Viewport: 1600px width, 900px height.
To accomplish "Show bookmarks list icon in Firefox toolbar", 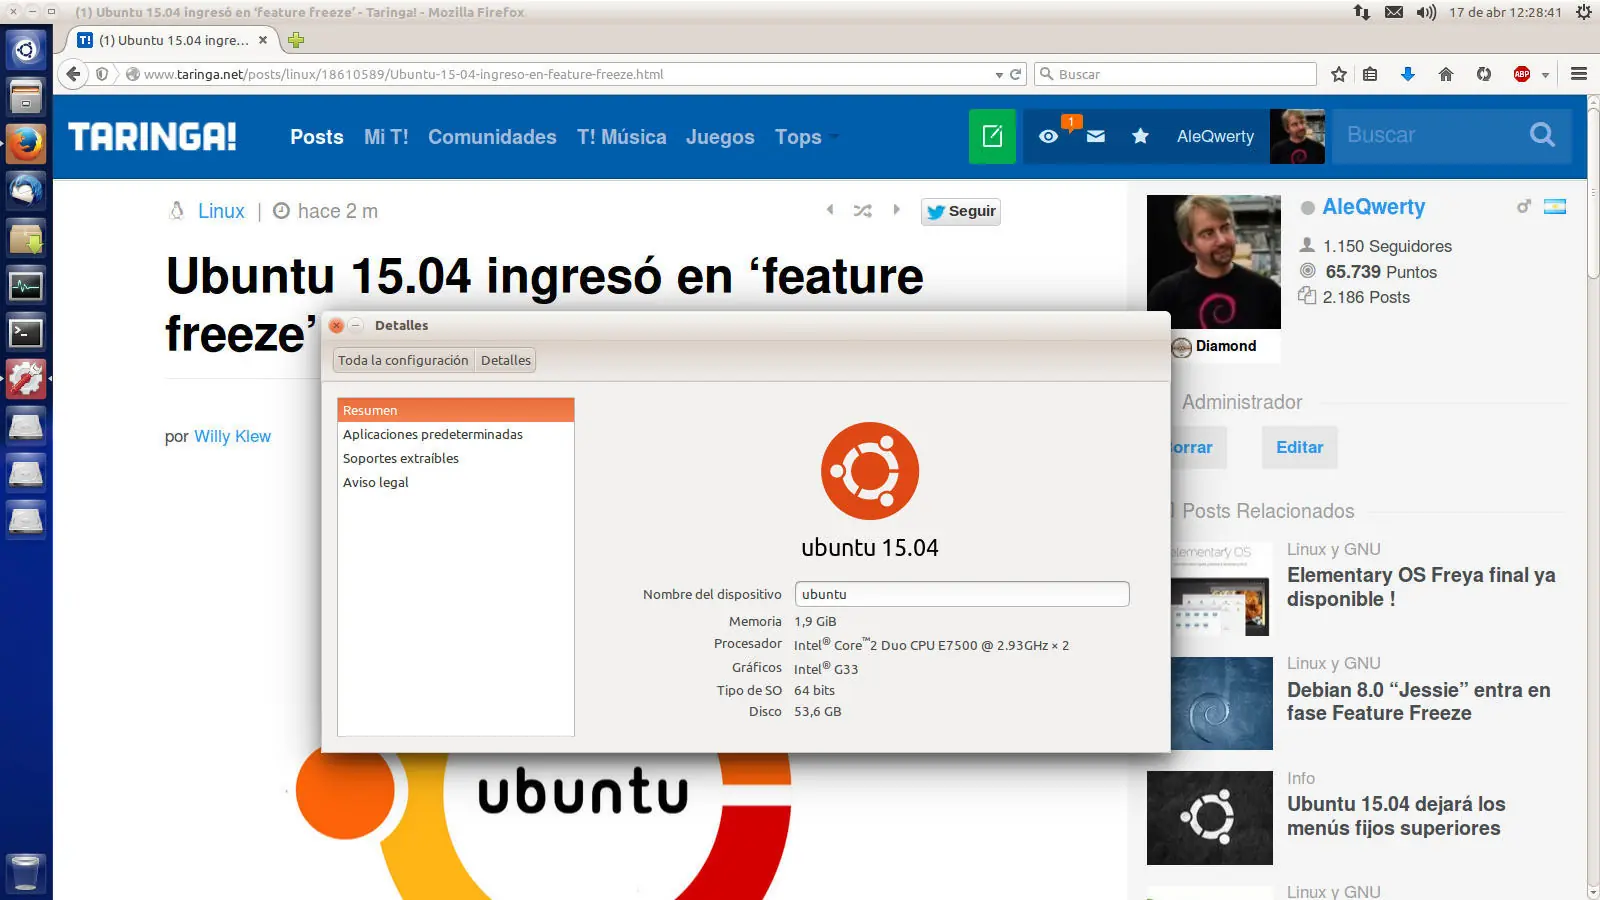I will (1370, 74).
